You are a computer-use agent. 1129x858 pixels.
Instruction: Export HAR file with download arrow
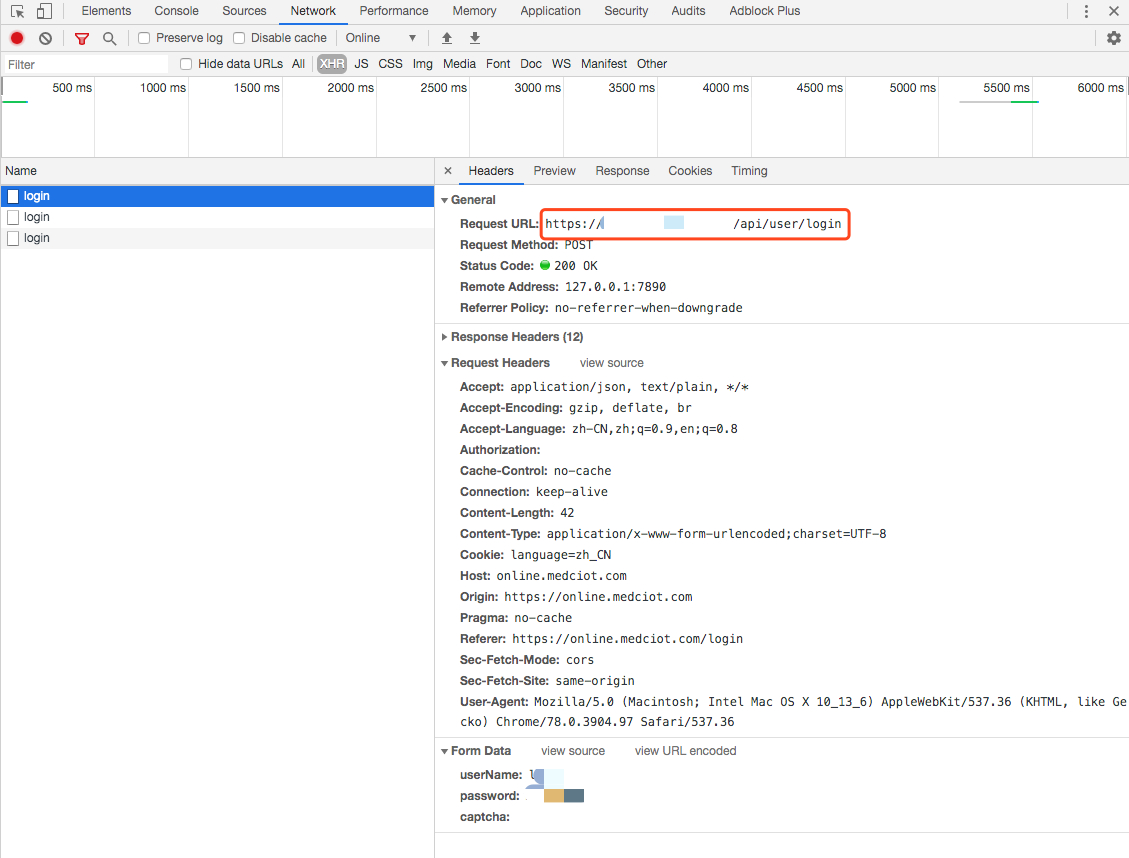(474, 38)
